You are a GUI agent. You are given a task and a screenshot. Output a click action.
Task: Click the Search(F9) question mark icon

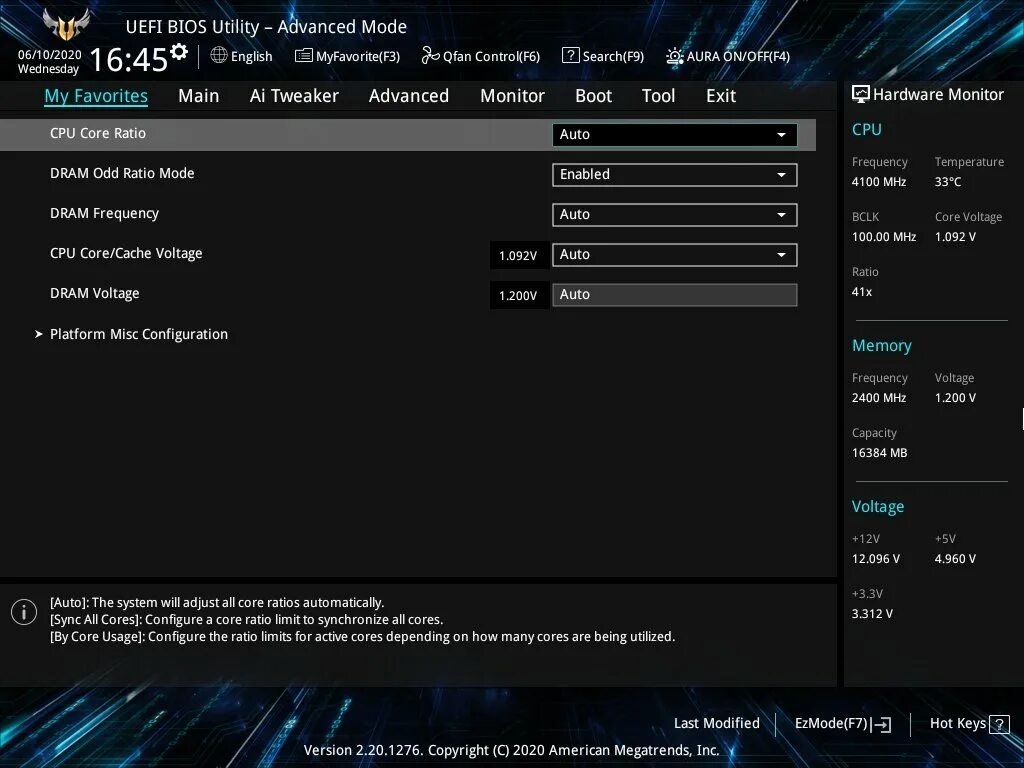point(570,56)
